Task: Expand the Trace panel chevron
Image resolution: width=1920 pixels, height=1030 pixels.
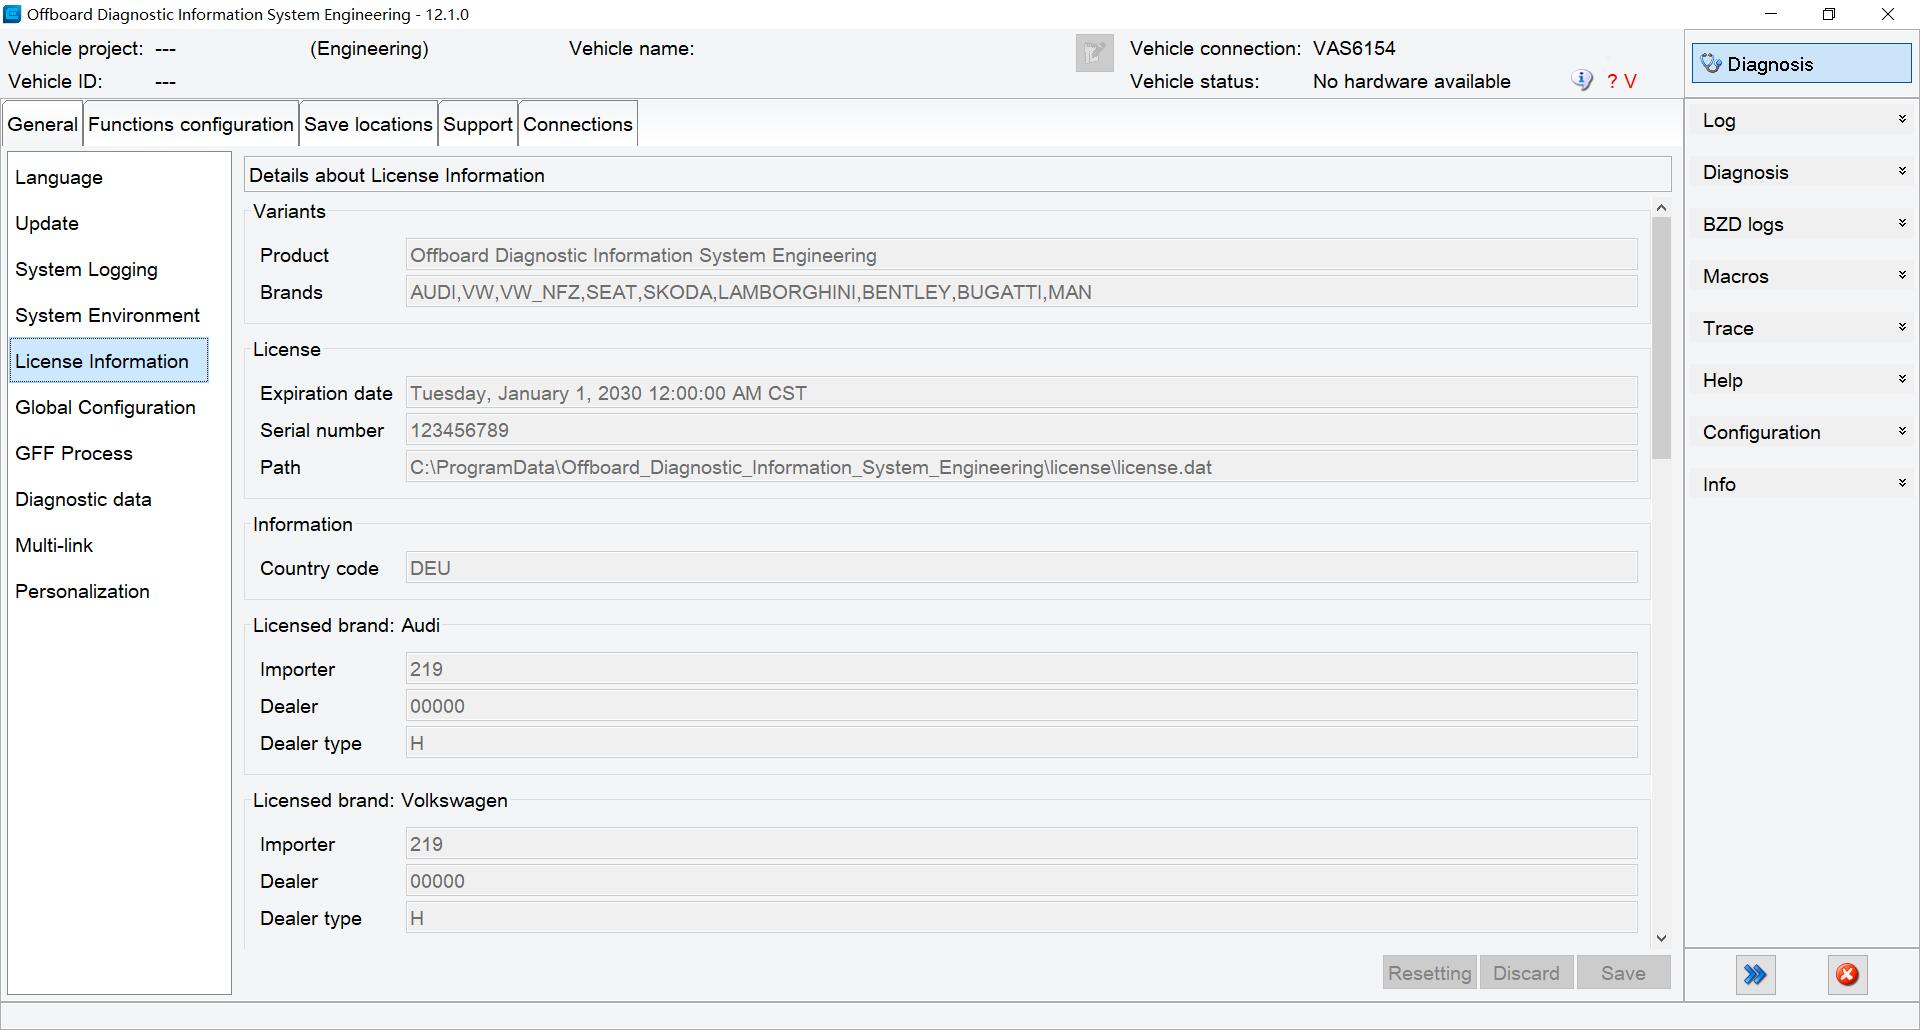Action: (x=1901, y=328)
